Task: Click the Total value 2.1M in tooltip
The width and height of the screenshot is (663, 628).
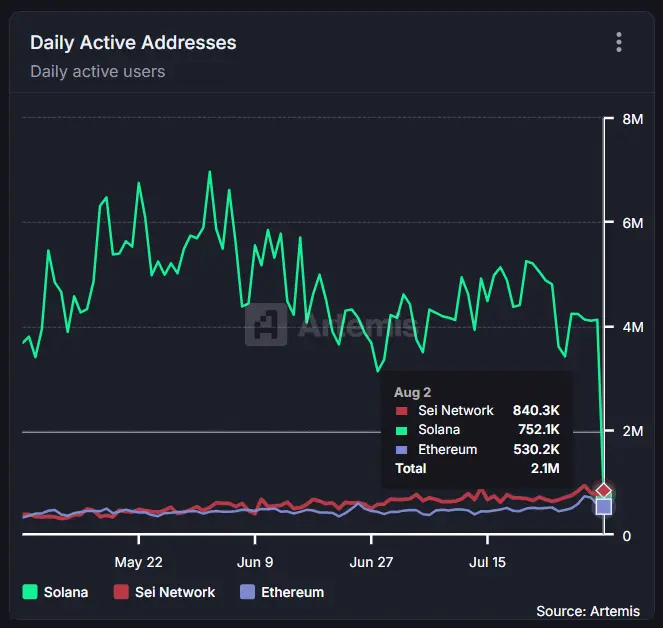Action: coord(545,469)
